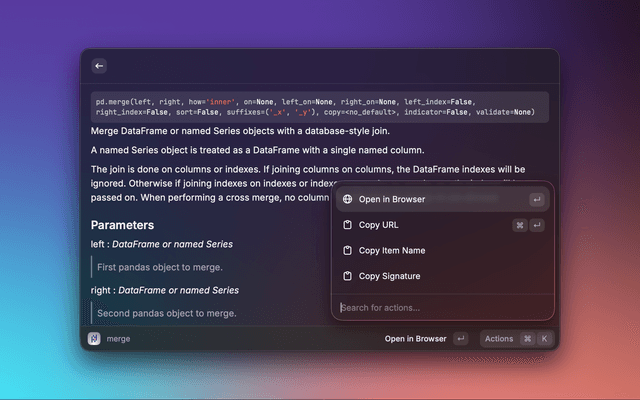Click the Command key badge on Copy URL row

pos(520,225)
